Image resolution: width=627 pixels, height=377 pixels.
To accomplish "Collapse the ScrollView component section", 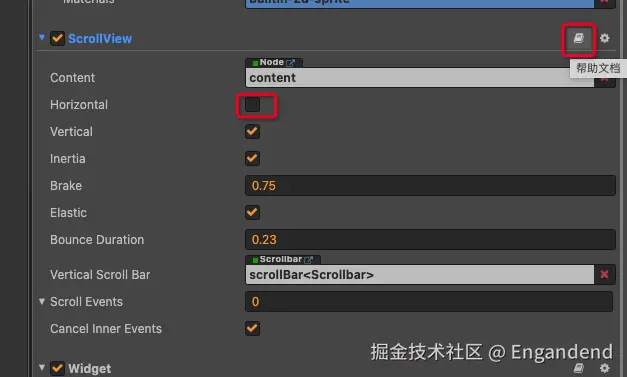I will click(x=42, y=38).
